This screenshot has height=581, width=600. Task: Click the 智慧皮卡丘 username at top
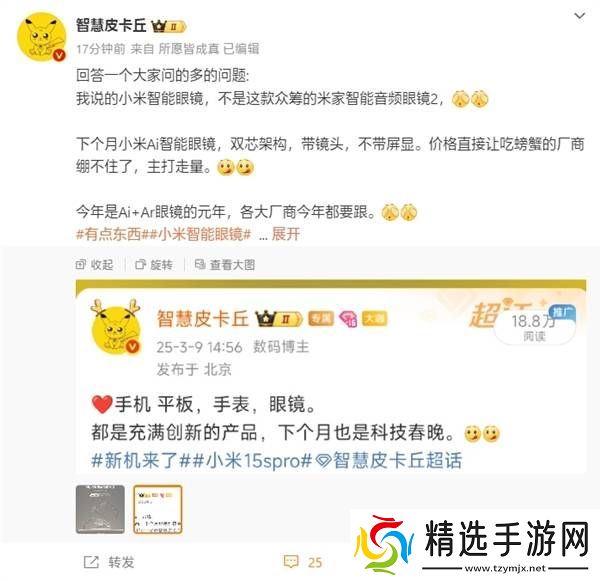(111, 25)
